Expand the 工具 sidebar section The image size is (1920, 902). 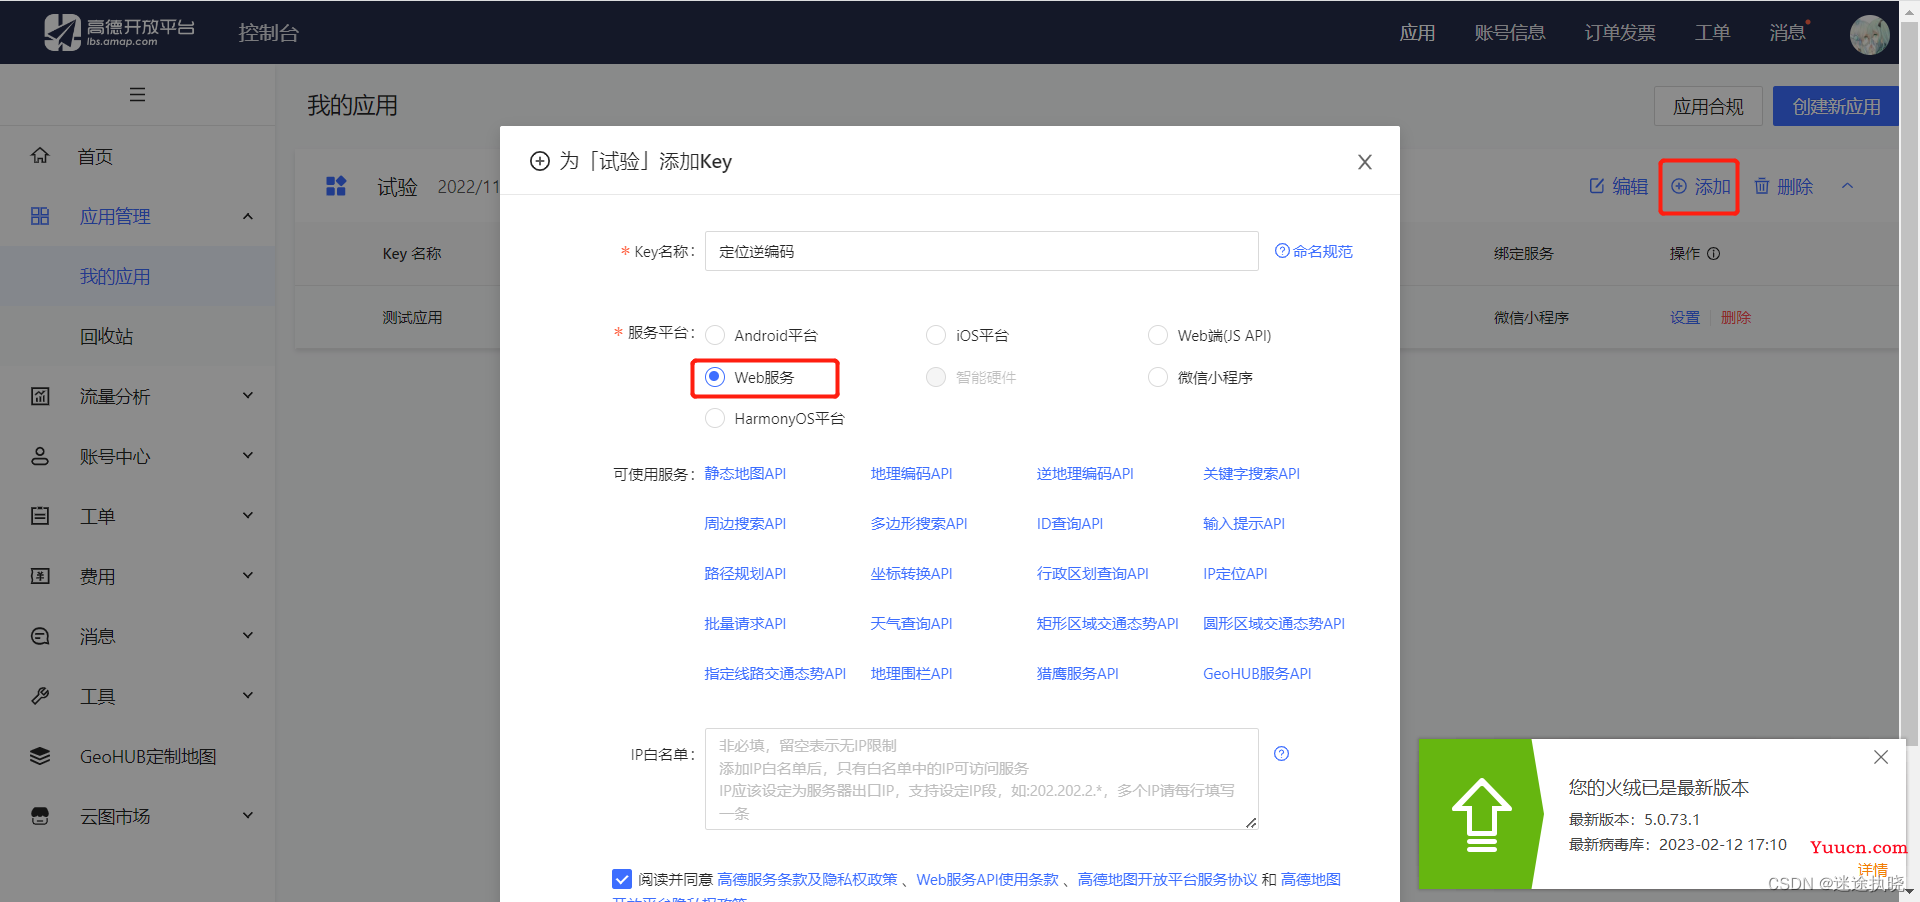tap(248, 696)
